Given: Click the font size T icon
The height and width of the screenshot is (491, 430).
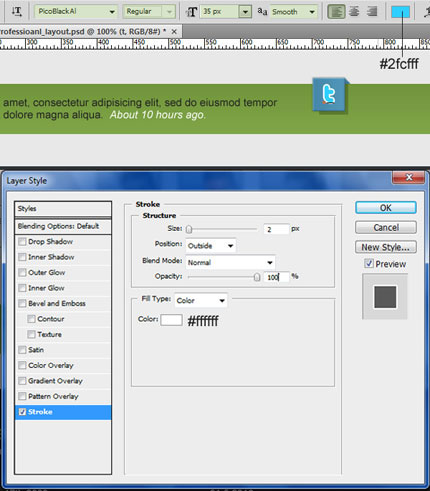Looking at the screenshot, I should click(192, 12).
